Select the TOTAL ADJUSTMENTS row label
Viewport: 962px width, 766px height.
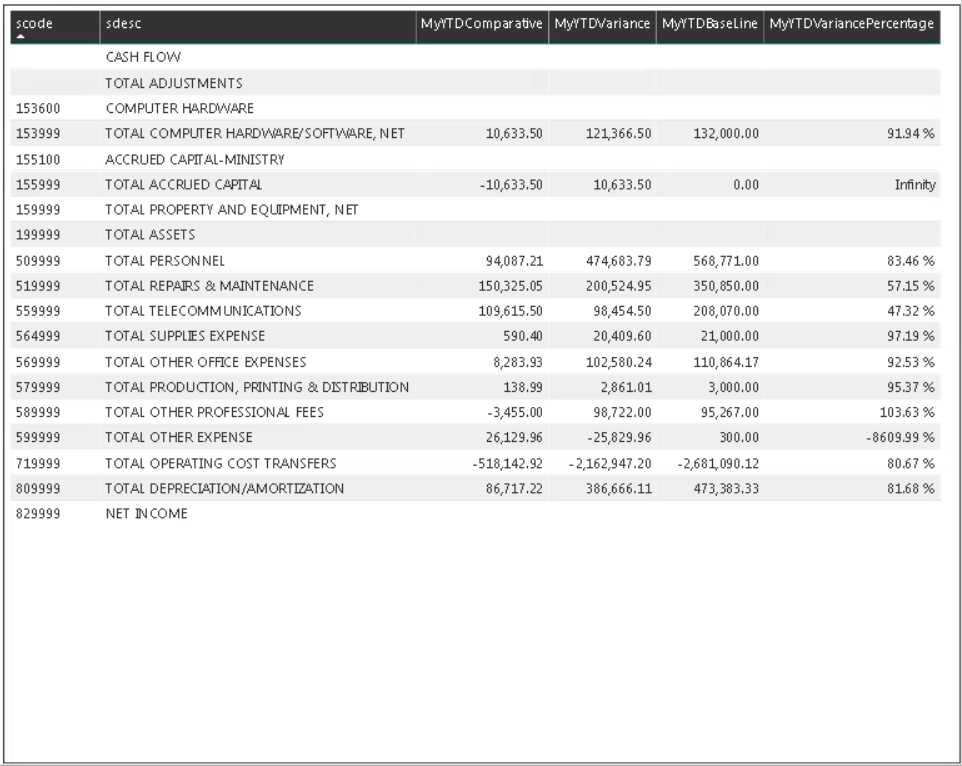[x=174, y=83]
